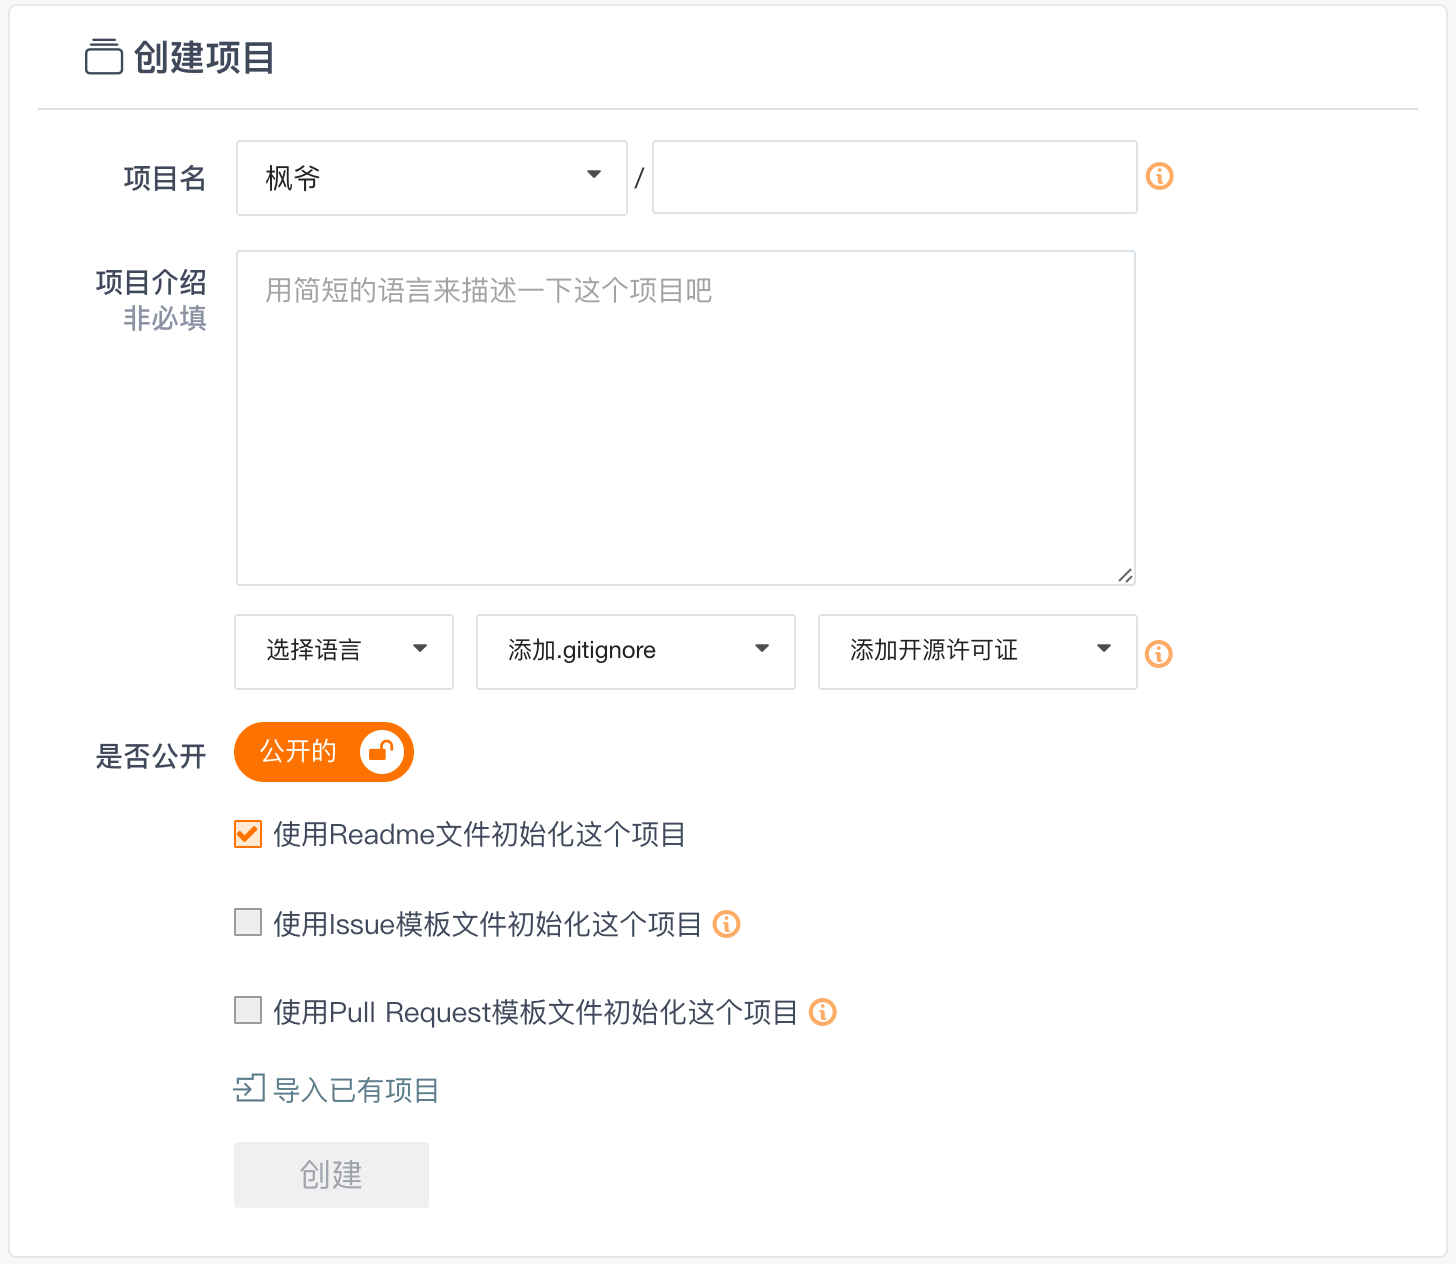Viewport: 1456px width, 1264px height.
Task: Focus the project name input field
Action: pos(895,177)
